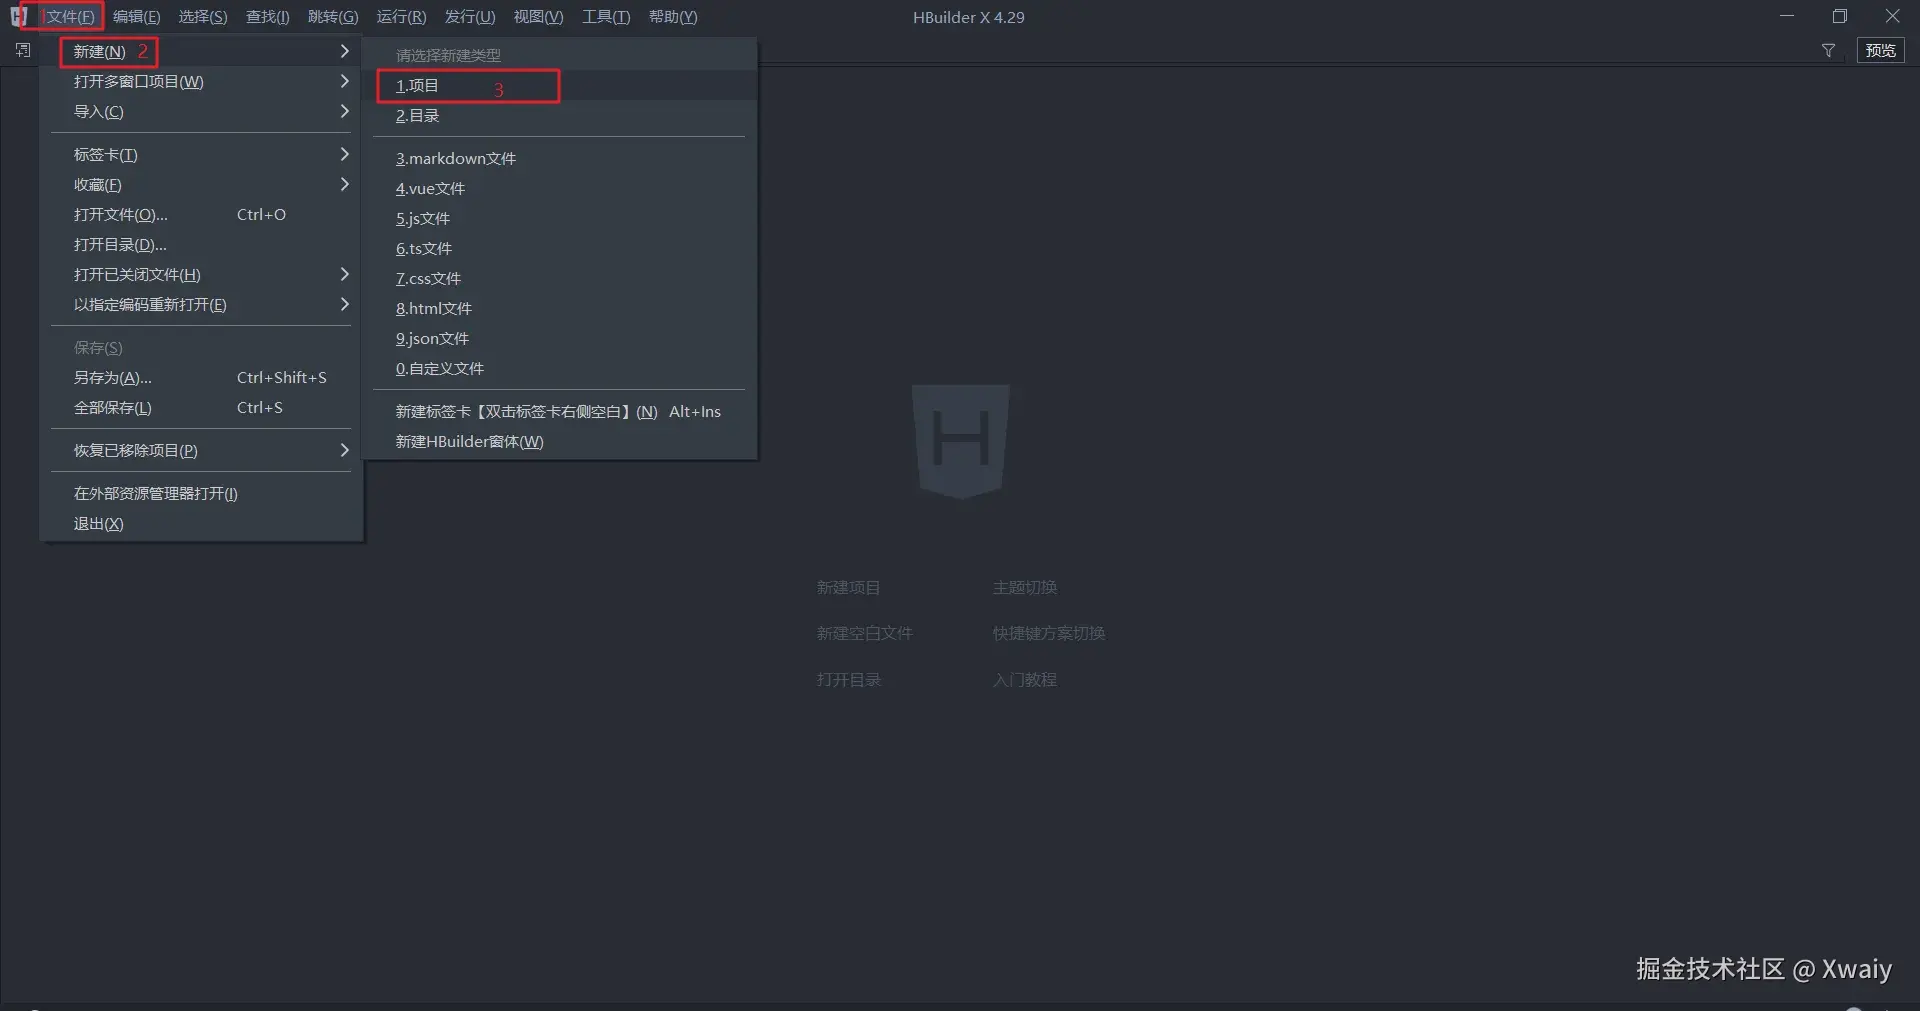Open the 发行(U) menu
The width and height of the screenshot is (1920, 1011).
[x=469, y=17]
